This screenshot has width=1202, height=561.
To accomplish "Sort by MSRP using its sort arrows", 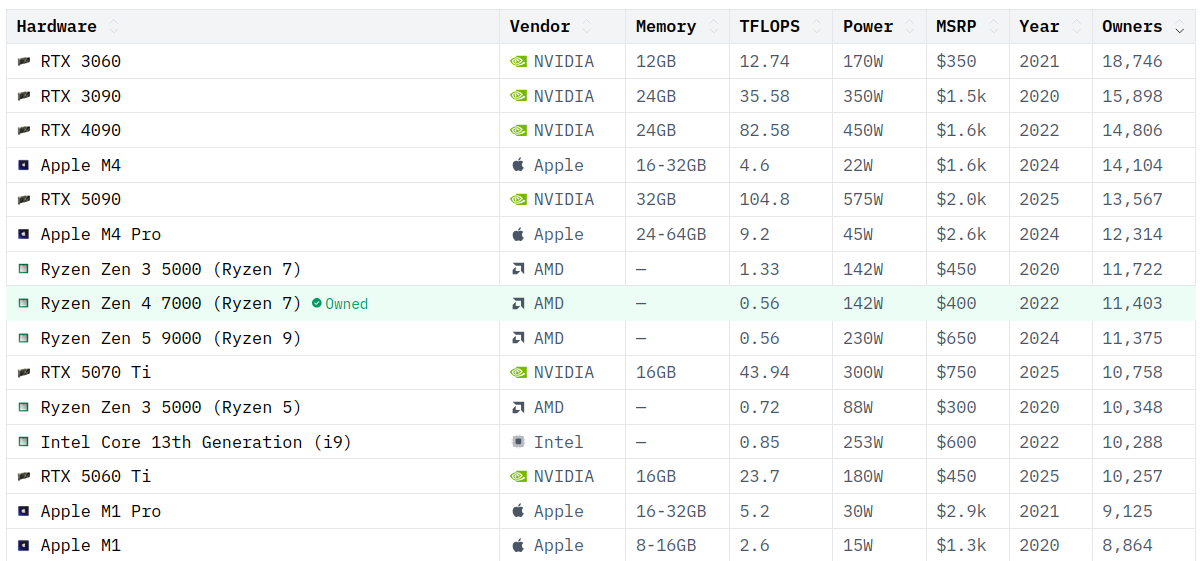I will pyautogui.click(x=993, y=27).
